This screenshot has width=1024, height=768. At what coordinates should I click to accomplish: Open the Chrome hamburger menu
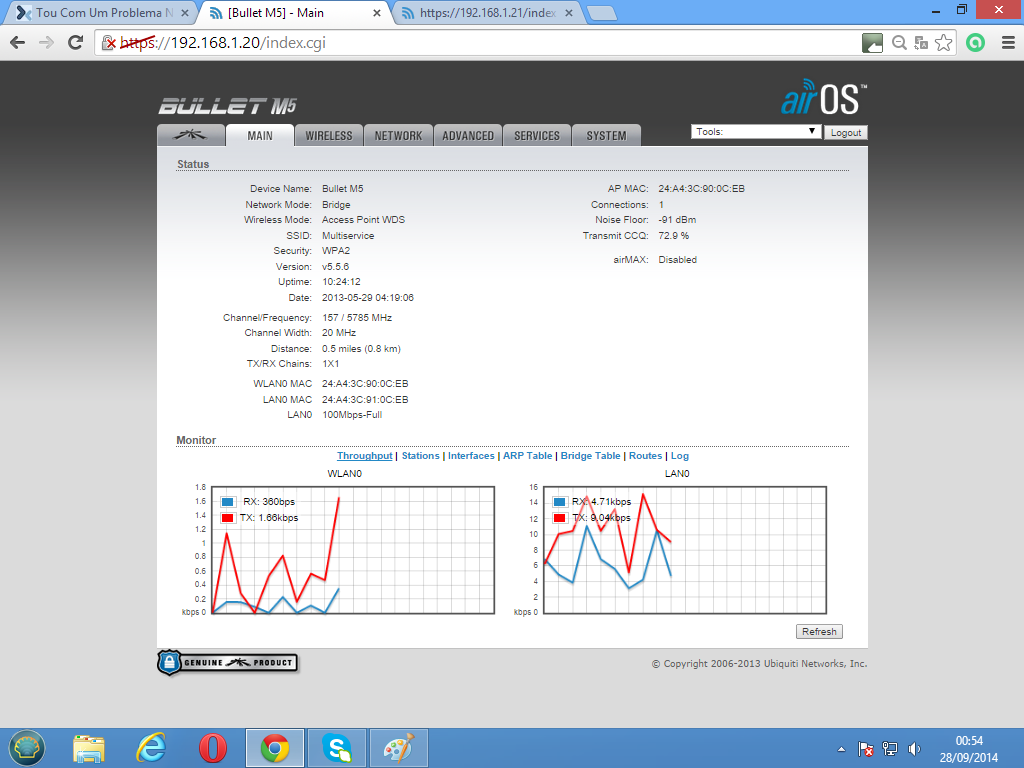1008,43
